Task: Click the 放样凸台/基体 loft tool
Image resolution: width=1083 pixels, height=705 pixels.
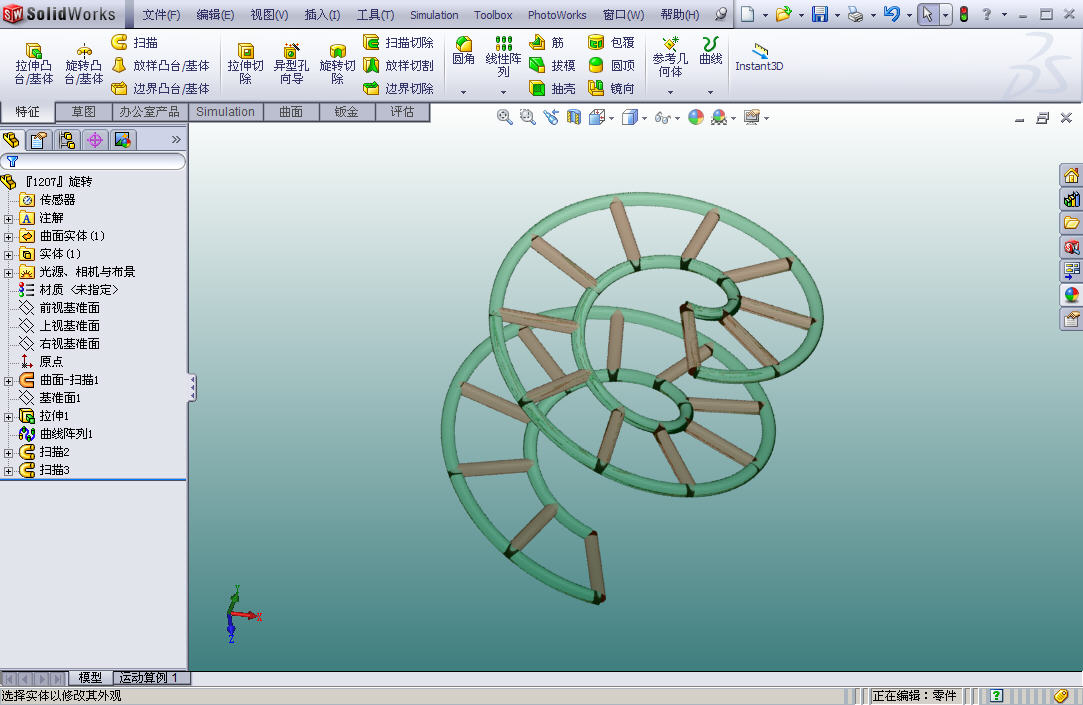Action: (160, 66)
